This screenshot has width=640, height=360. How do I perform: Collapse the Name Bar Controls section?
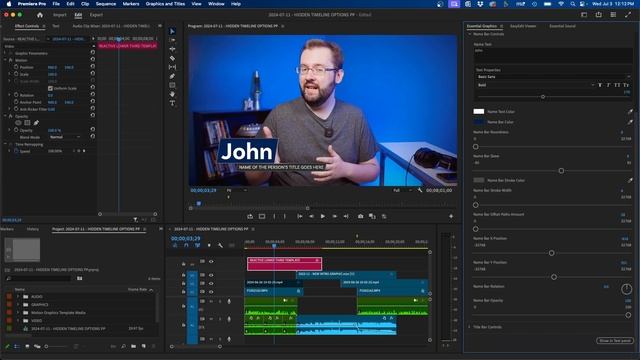click(x=470, y=34)
